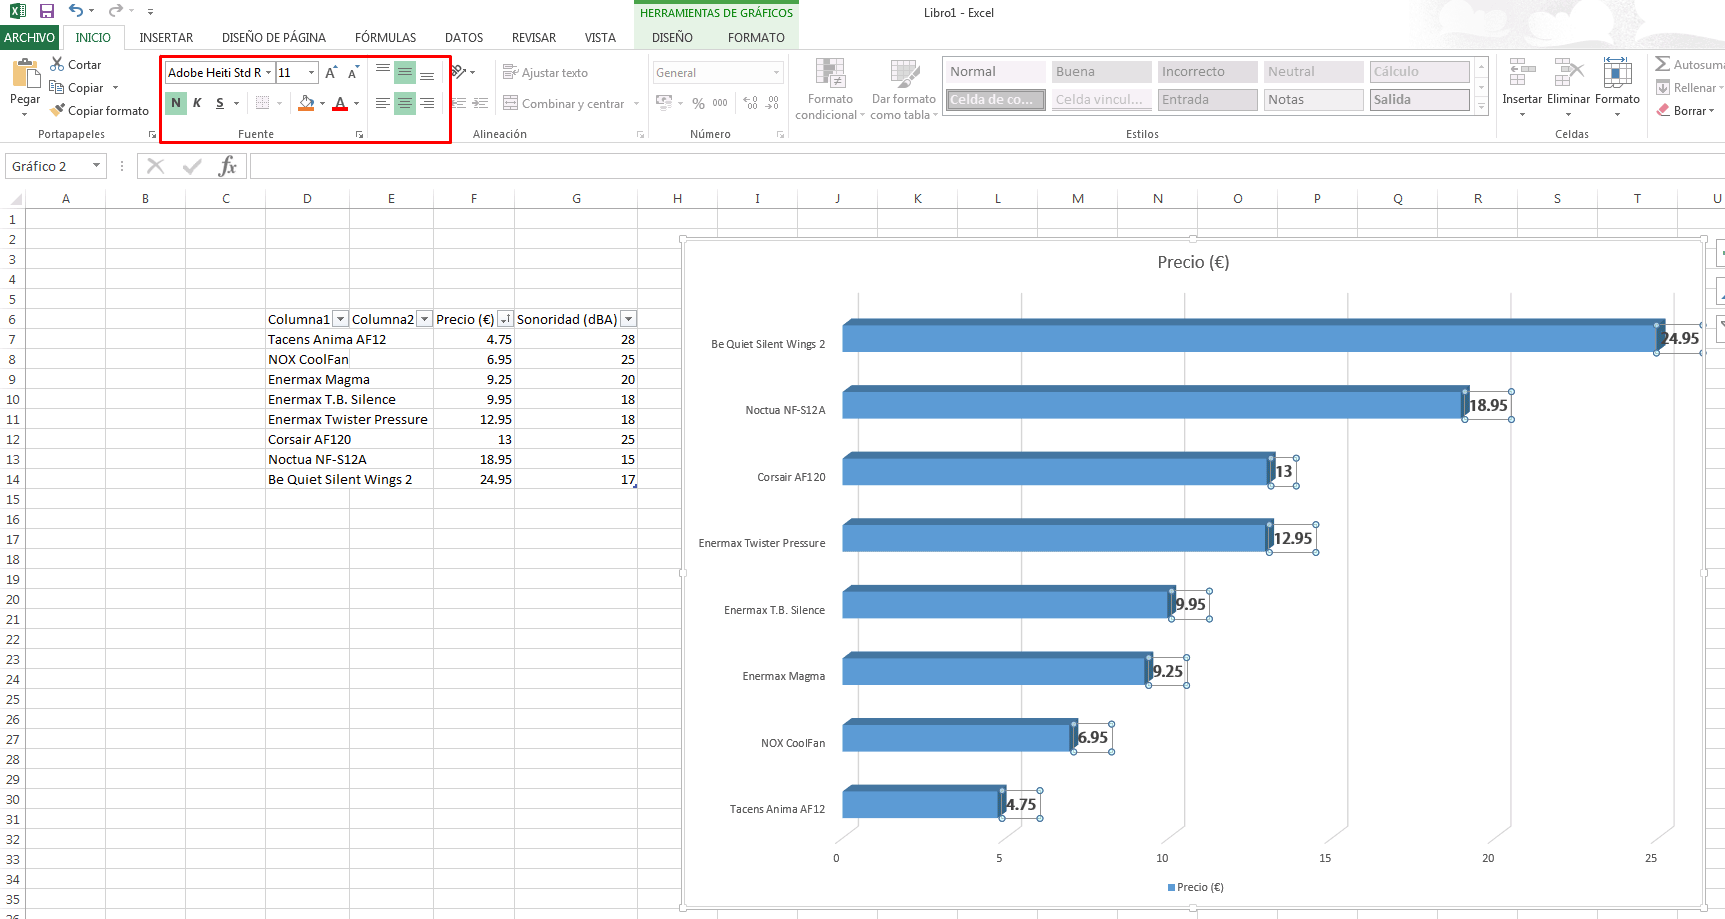
Task: Click the Copiar formato paintbrush icon
Action: [57, 111]
